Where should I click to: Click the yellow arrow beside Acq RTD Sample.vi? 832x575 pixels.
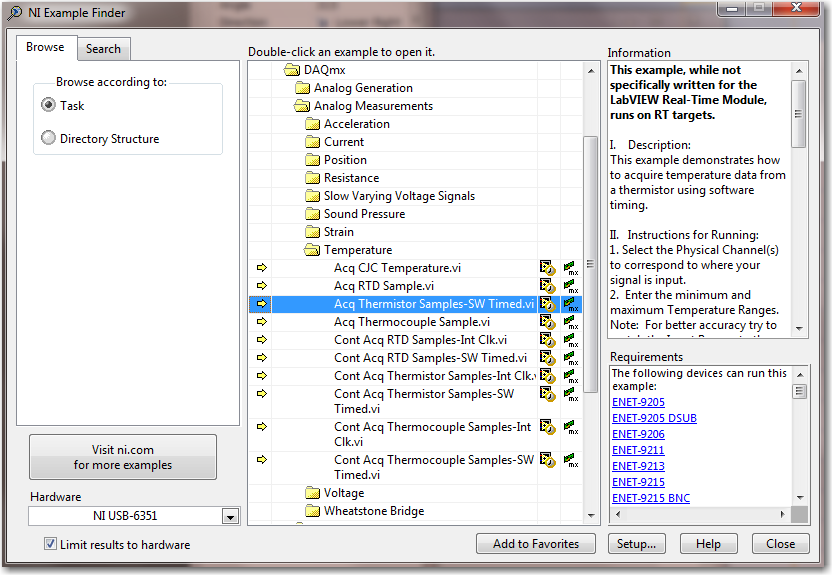tap(262, 286)
